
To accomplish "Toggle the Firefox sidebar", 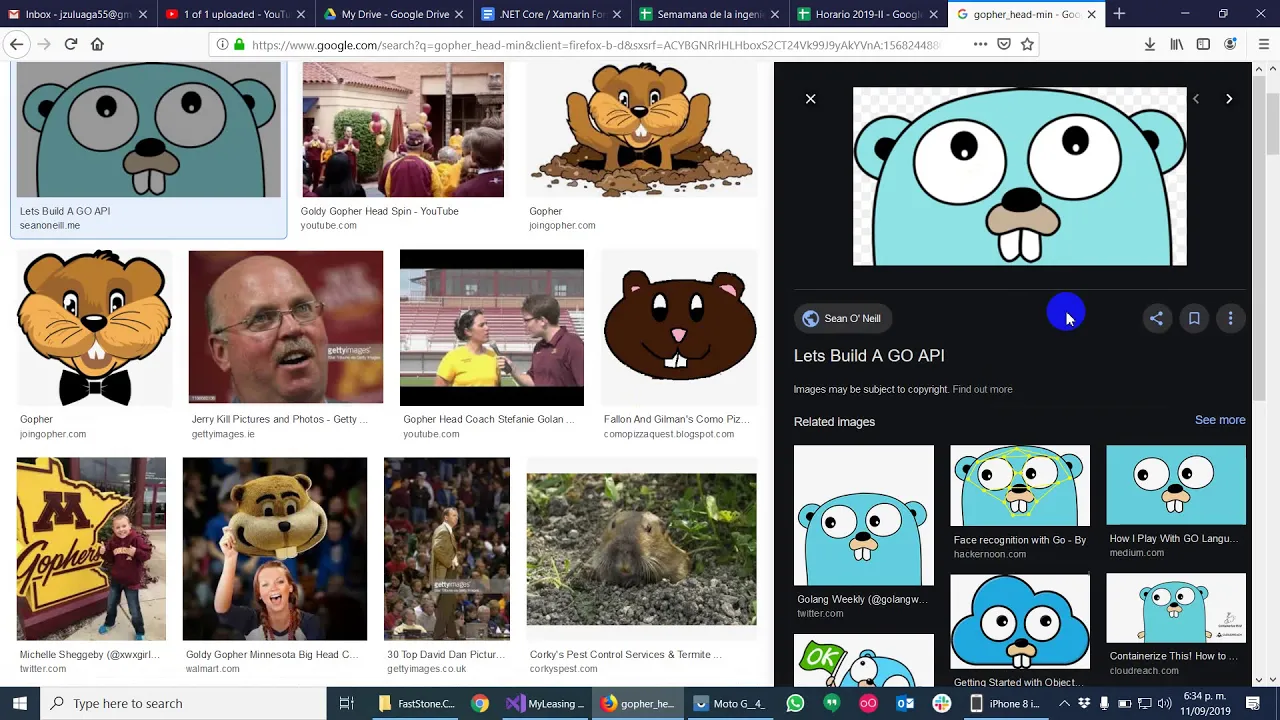I will pos(1203,44).
